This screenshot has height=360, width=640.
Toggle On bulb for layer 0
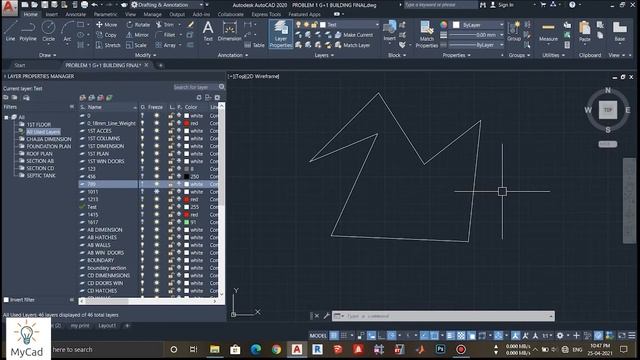point(142,116)
